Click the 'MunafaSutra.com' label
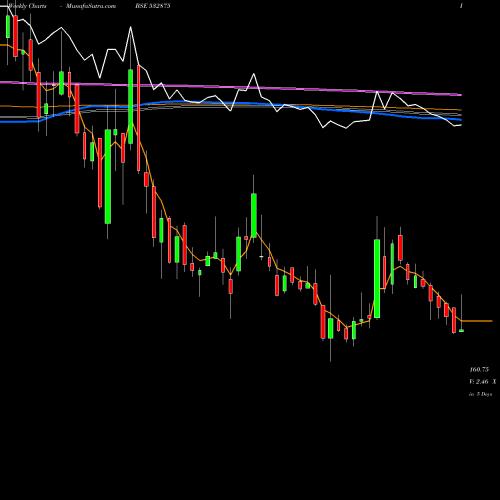500x500 pixels. pos(91,6)
